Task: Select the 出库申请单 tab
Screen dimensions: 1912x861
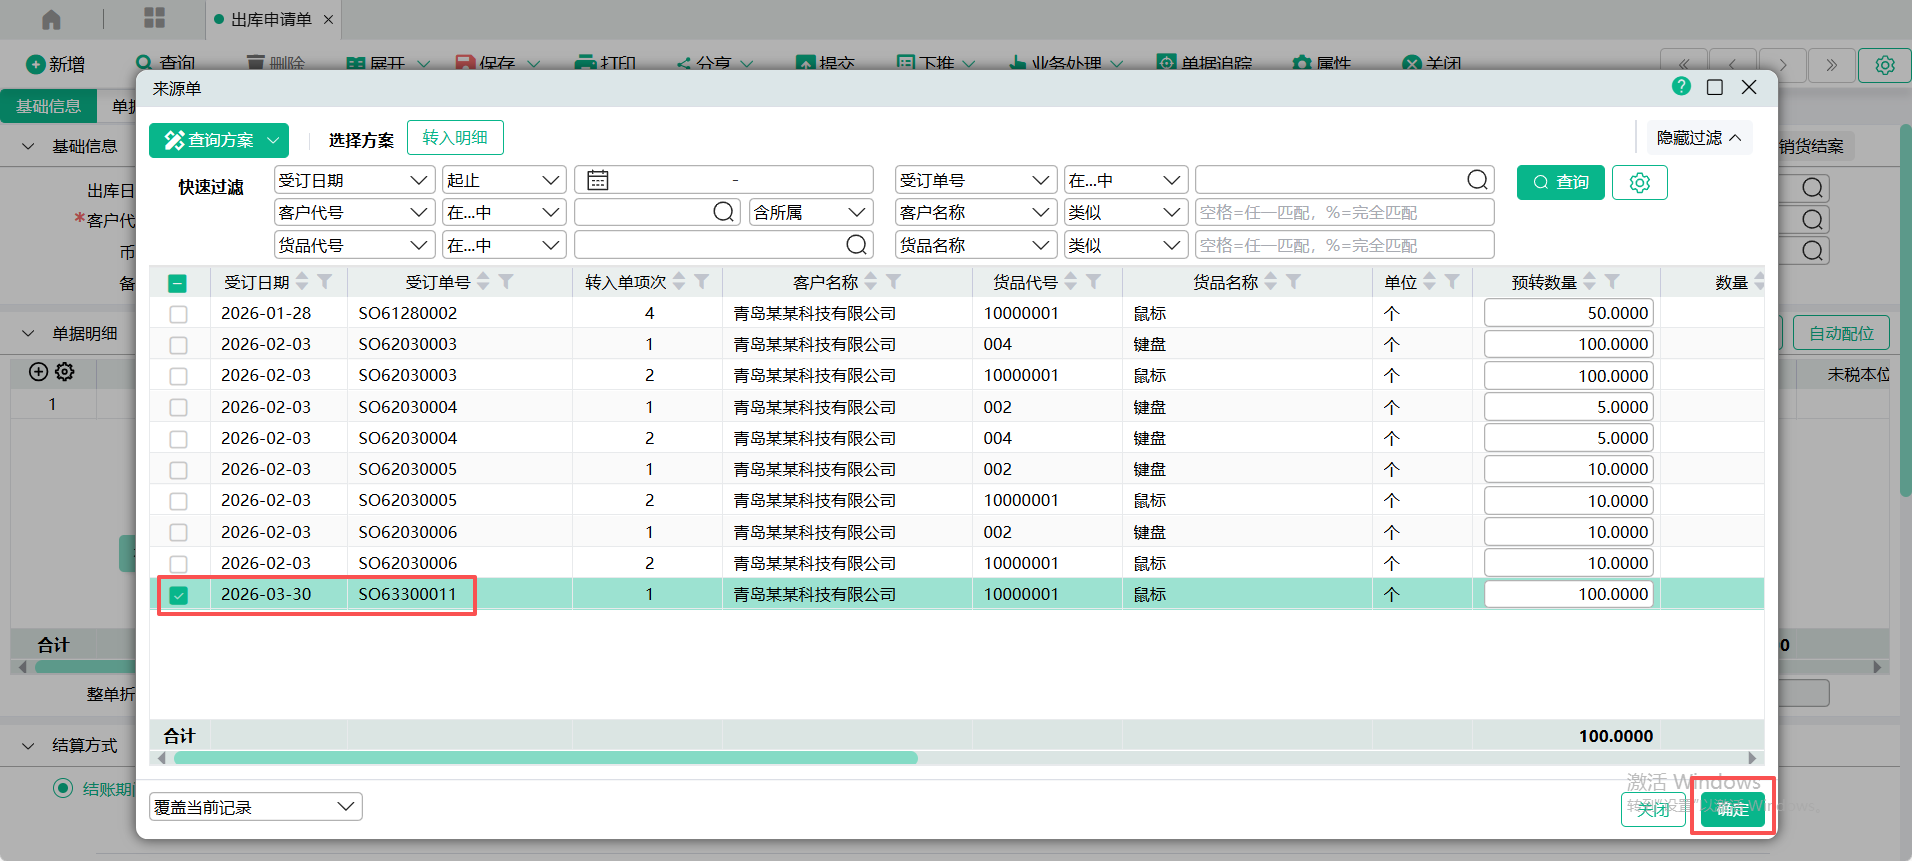Action: pos(270,19)
